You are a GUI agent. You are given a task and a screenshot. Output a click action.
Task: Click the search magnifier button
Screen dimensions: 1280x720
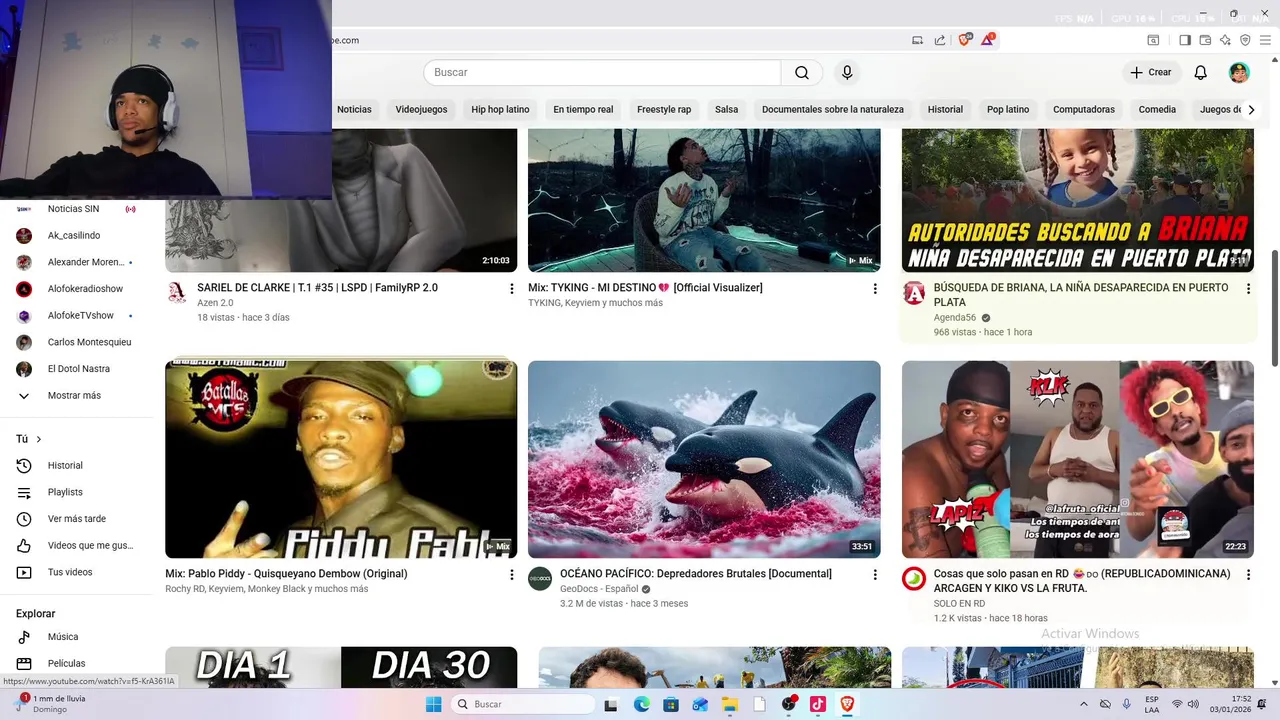802,72
